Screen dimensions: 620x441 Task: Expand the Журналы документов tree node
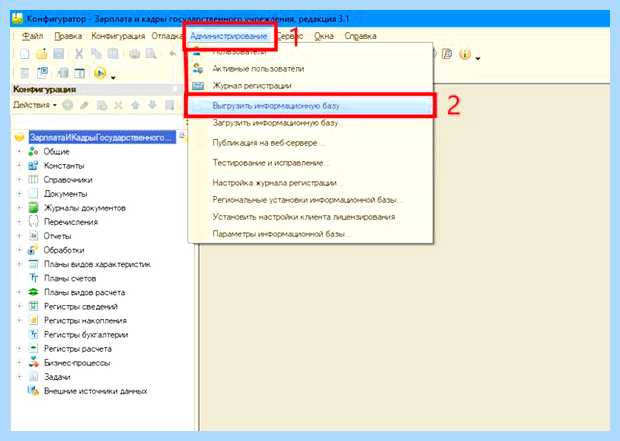(19, 208)
